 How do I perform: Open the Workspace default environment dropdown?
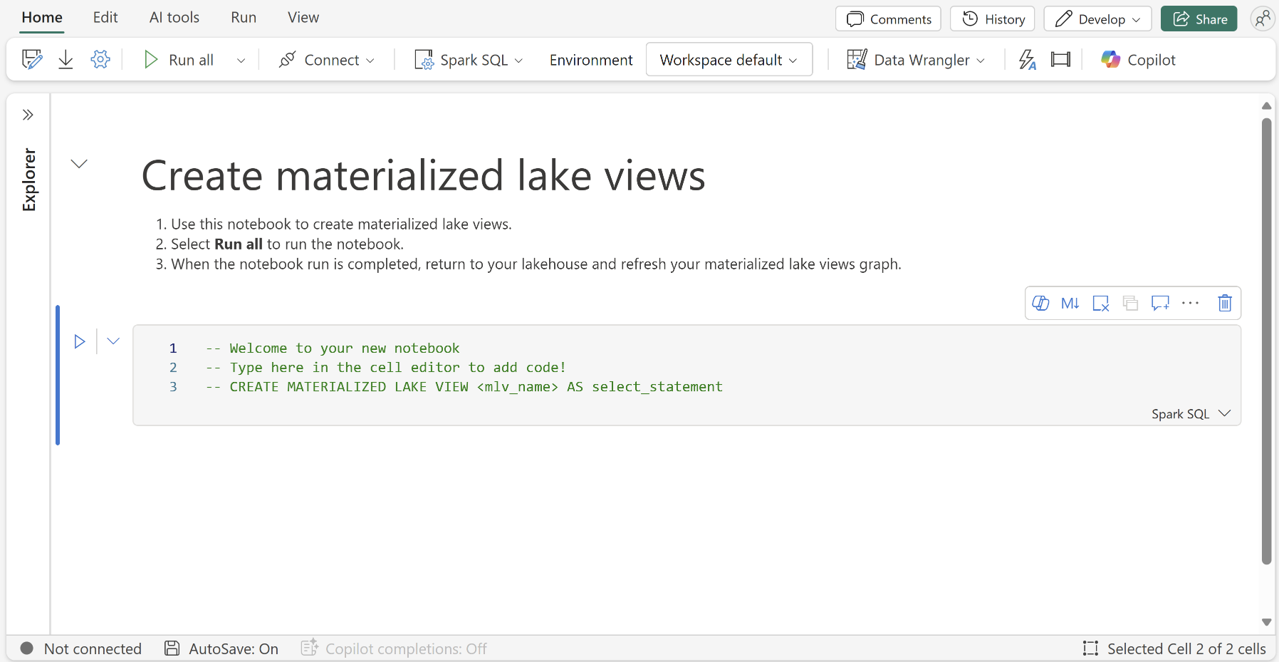(729, 60)
